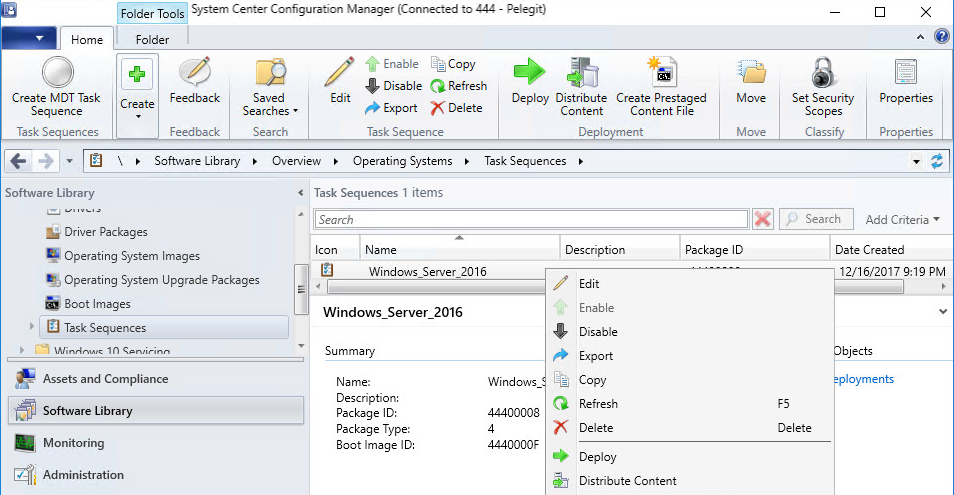
Task: Click Create MDT Task Sequence ribbon icon
Action: point(57,86)
